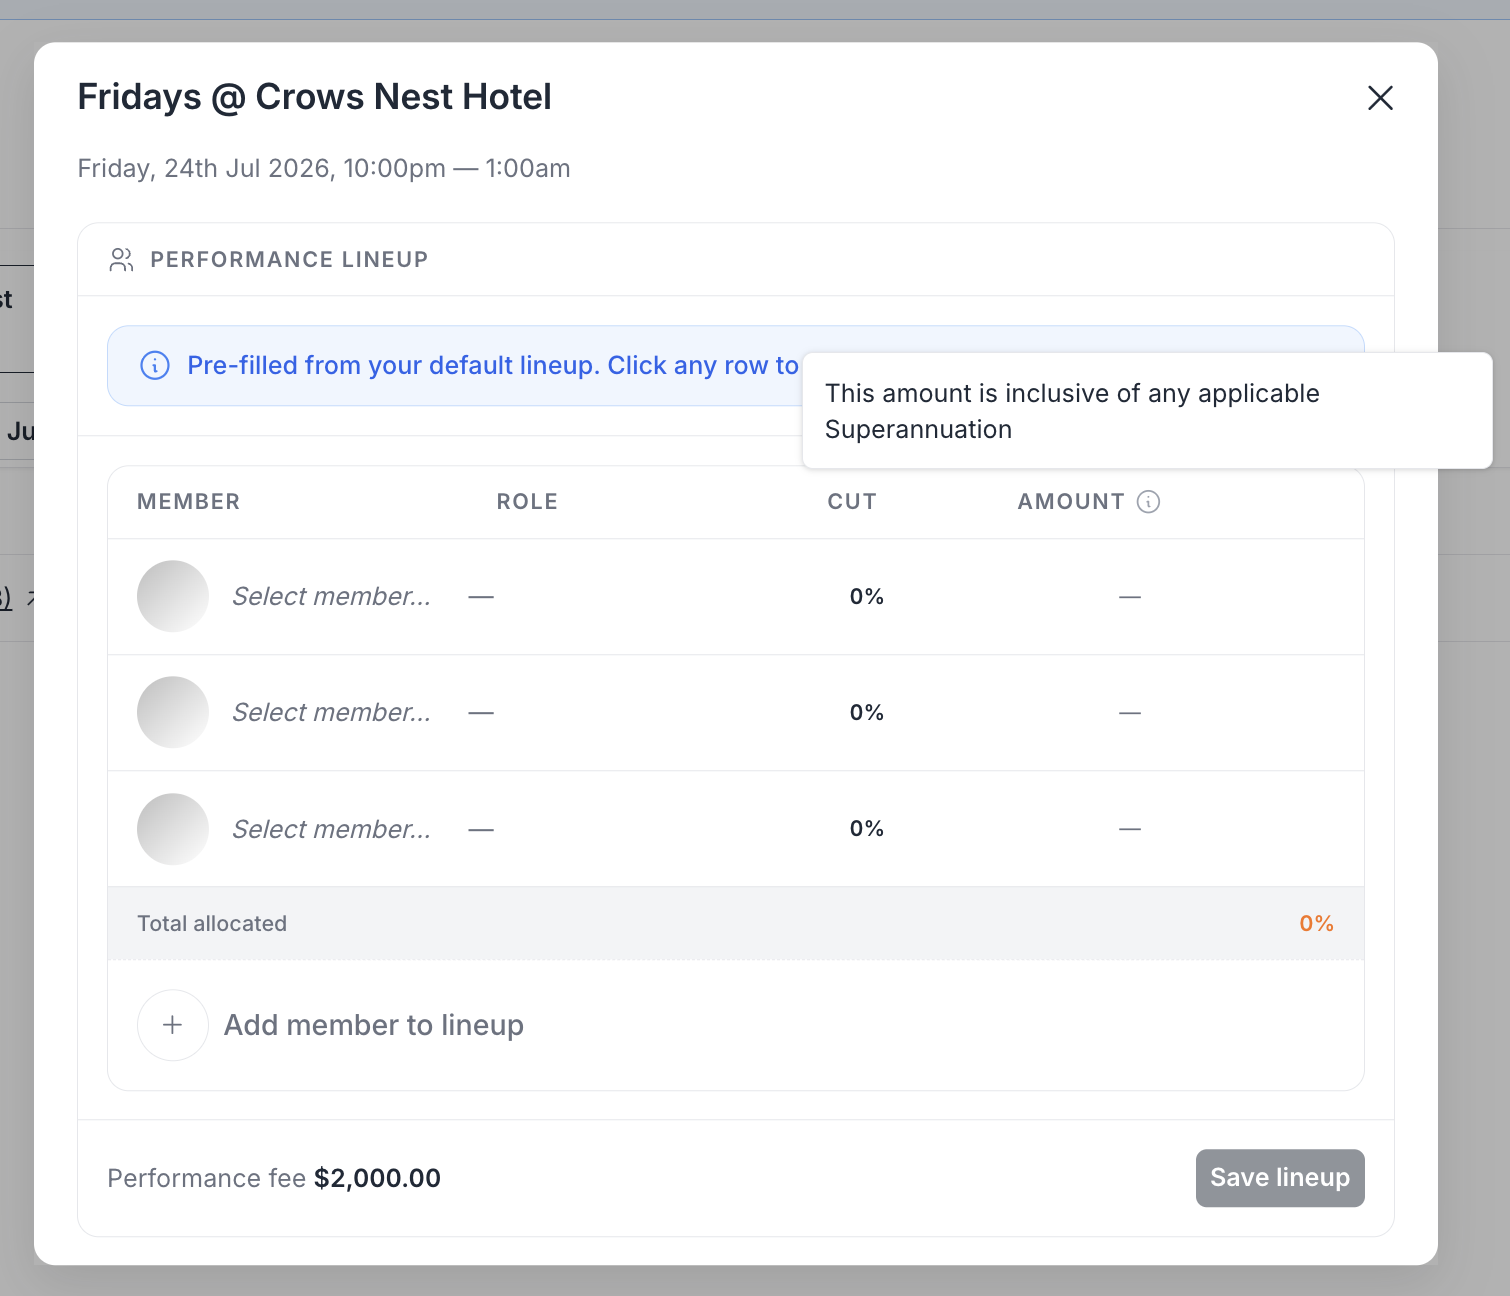
Task: Click the third row's gray avatar placeholder
Action: point(172,829)
